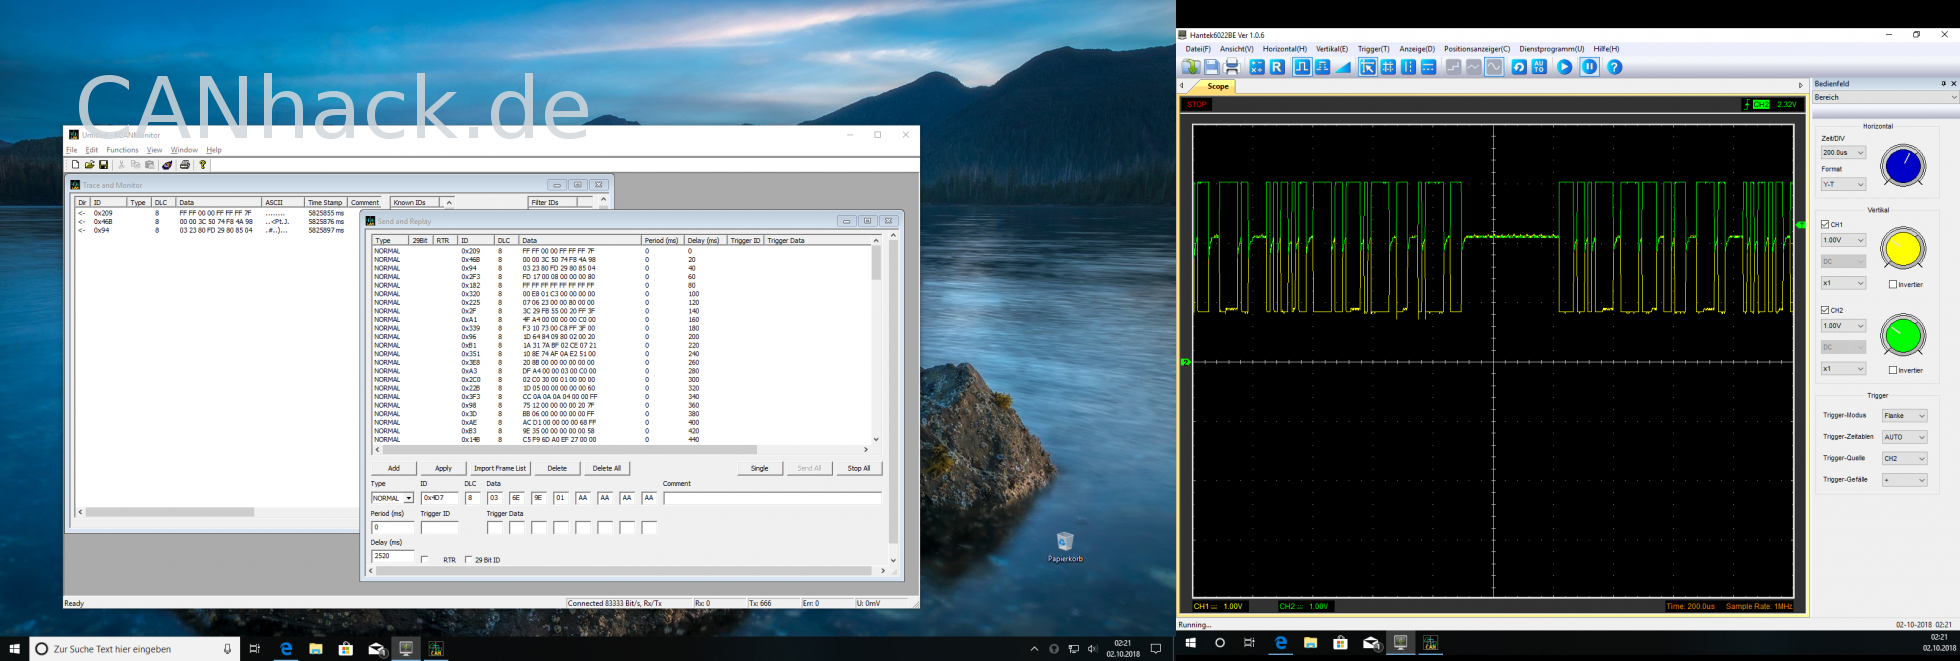1960x661 pixels.
Task: Select the square pulse waveform icon
Action: pyautogui.click(x=1302, y=67)
